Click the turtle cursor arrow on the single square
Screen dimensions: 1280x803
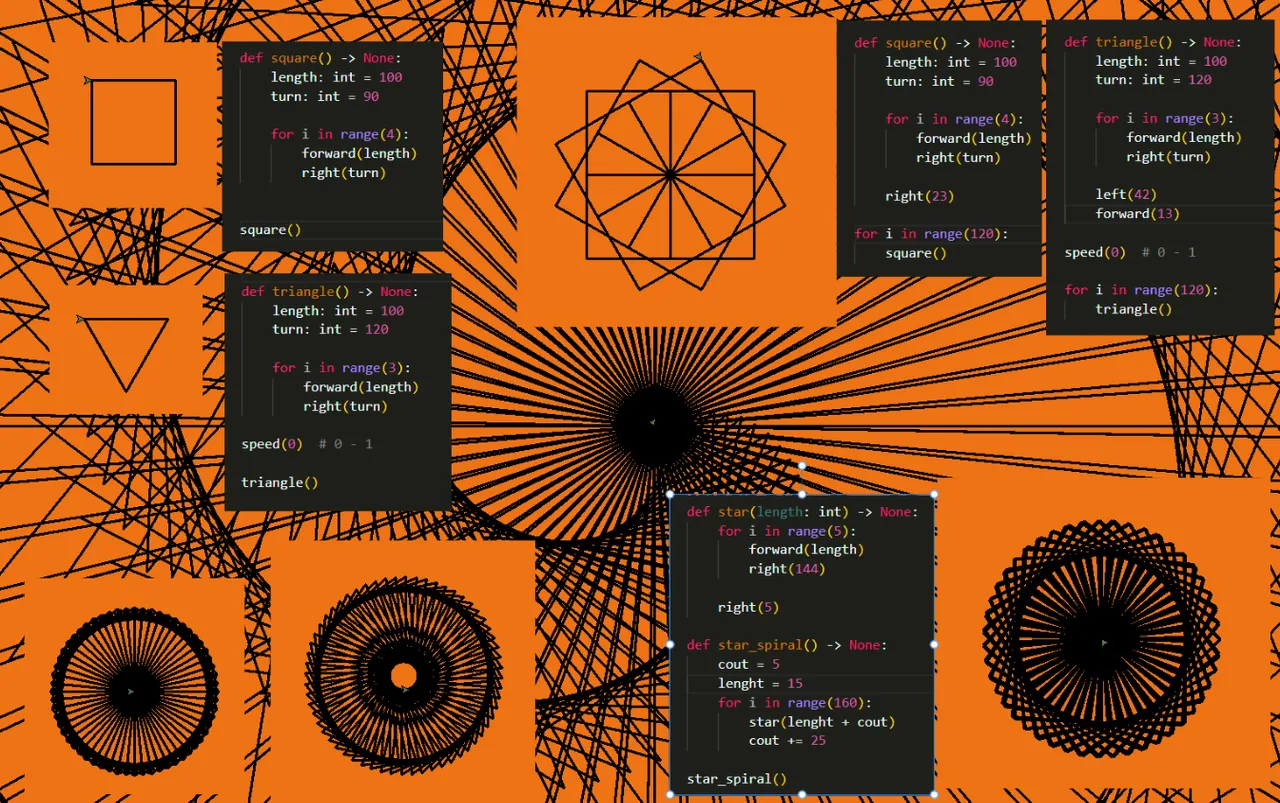(88, 80)
